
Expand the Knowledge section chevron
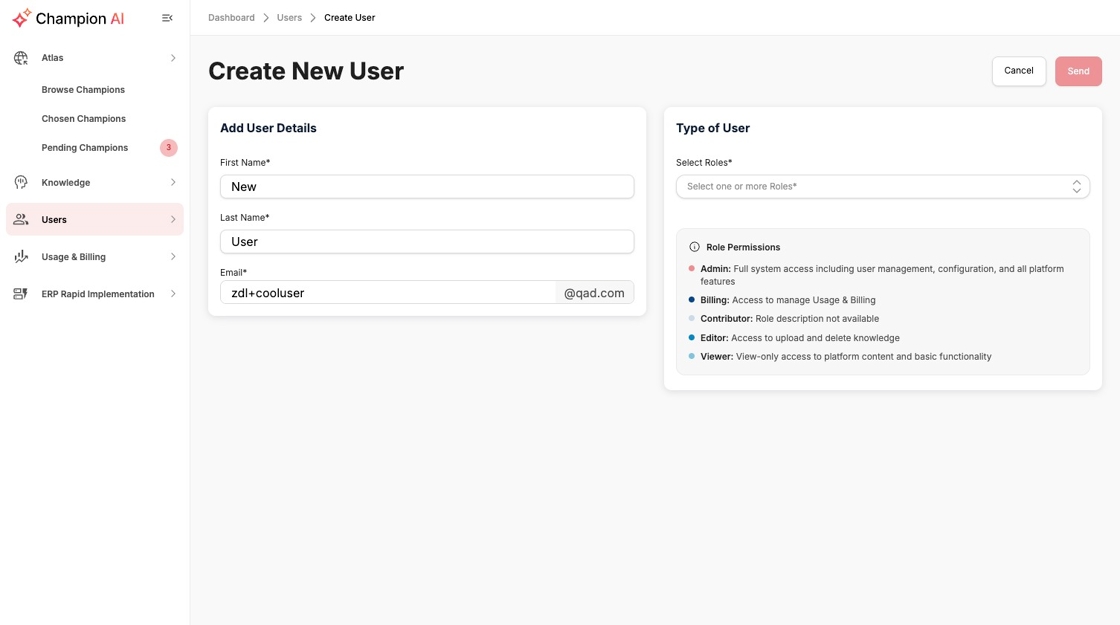(x=172, y=182)
